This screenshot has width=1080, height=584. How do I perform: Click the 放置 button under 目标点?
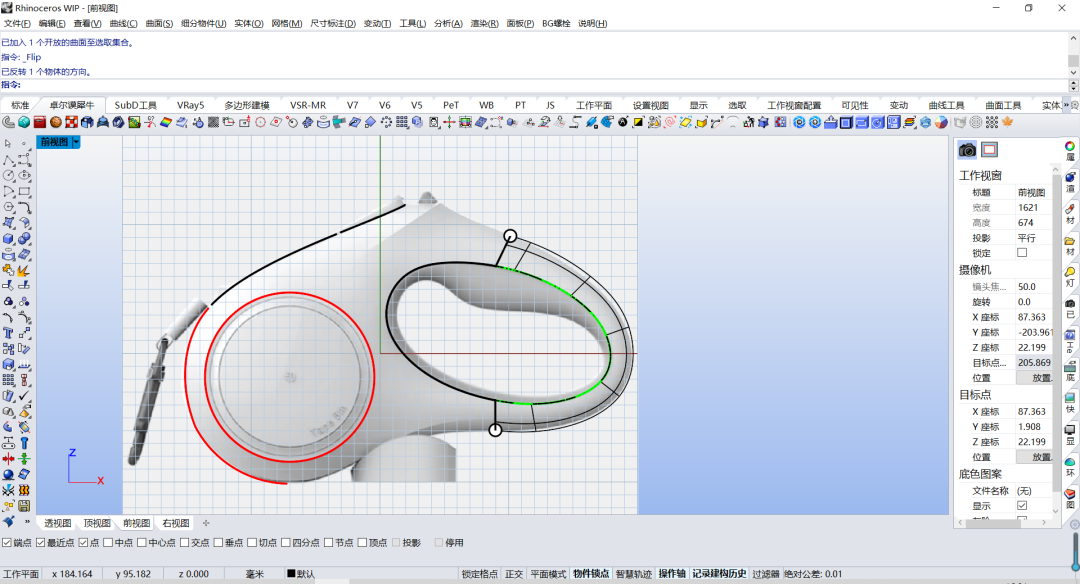click(x=1040, y=457)
